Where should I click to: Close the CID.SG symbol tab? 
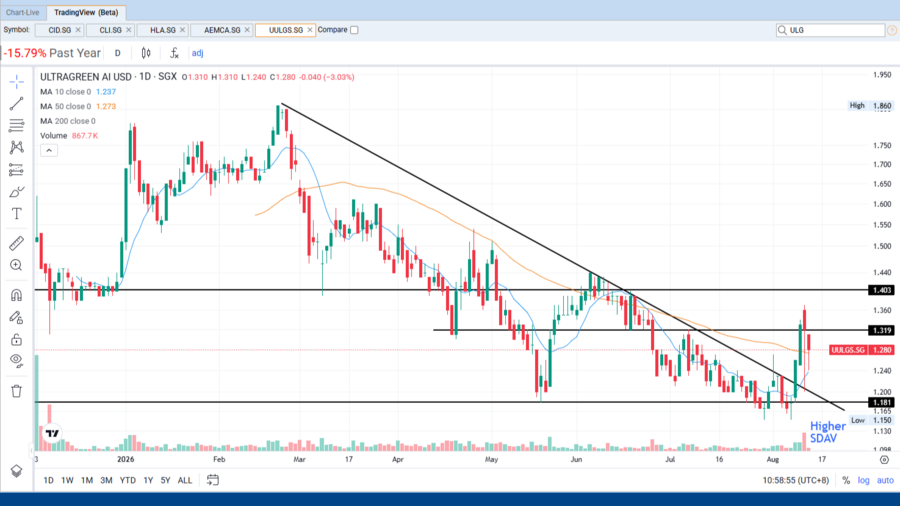[78, 30]
